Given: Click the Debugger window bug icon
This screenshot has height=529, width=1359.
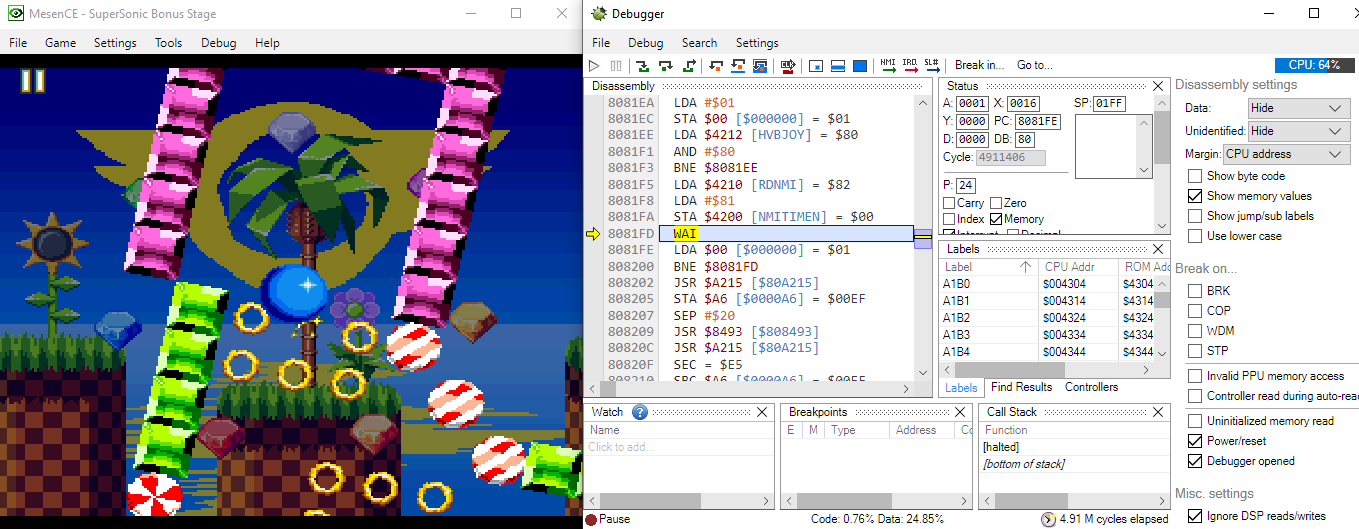Looking at the screenshot, I should (599, 14).
